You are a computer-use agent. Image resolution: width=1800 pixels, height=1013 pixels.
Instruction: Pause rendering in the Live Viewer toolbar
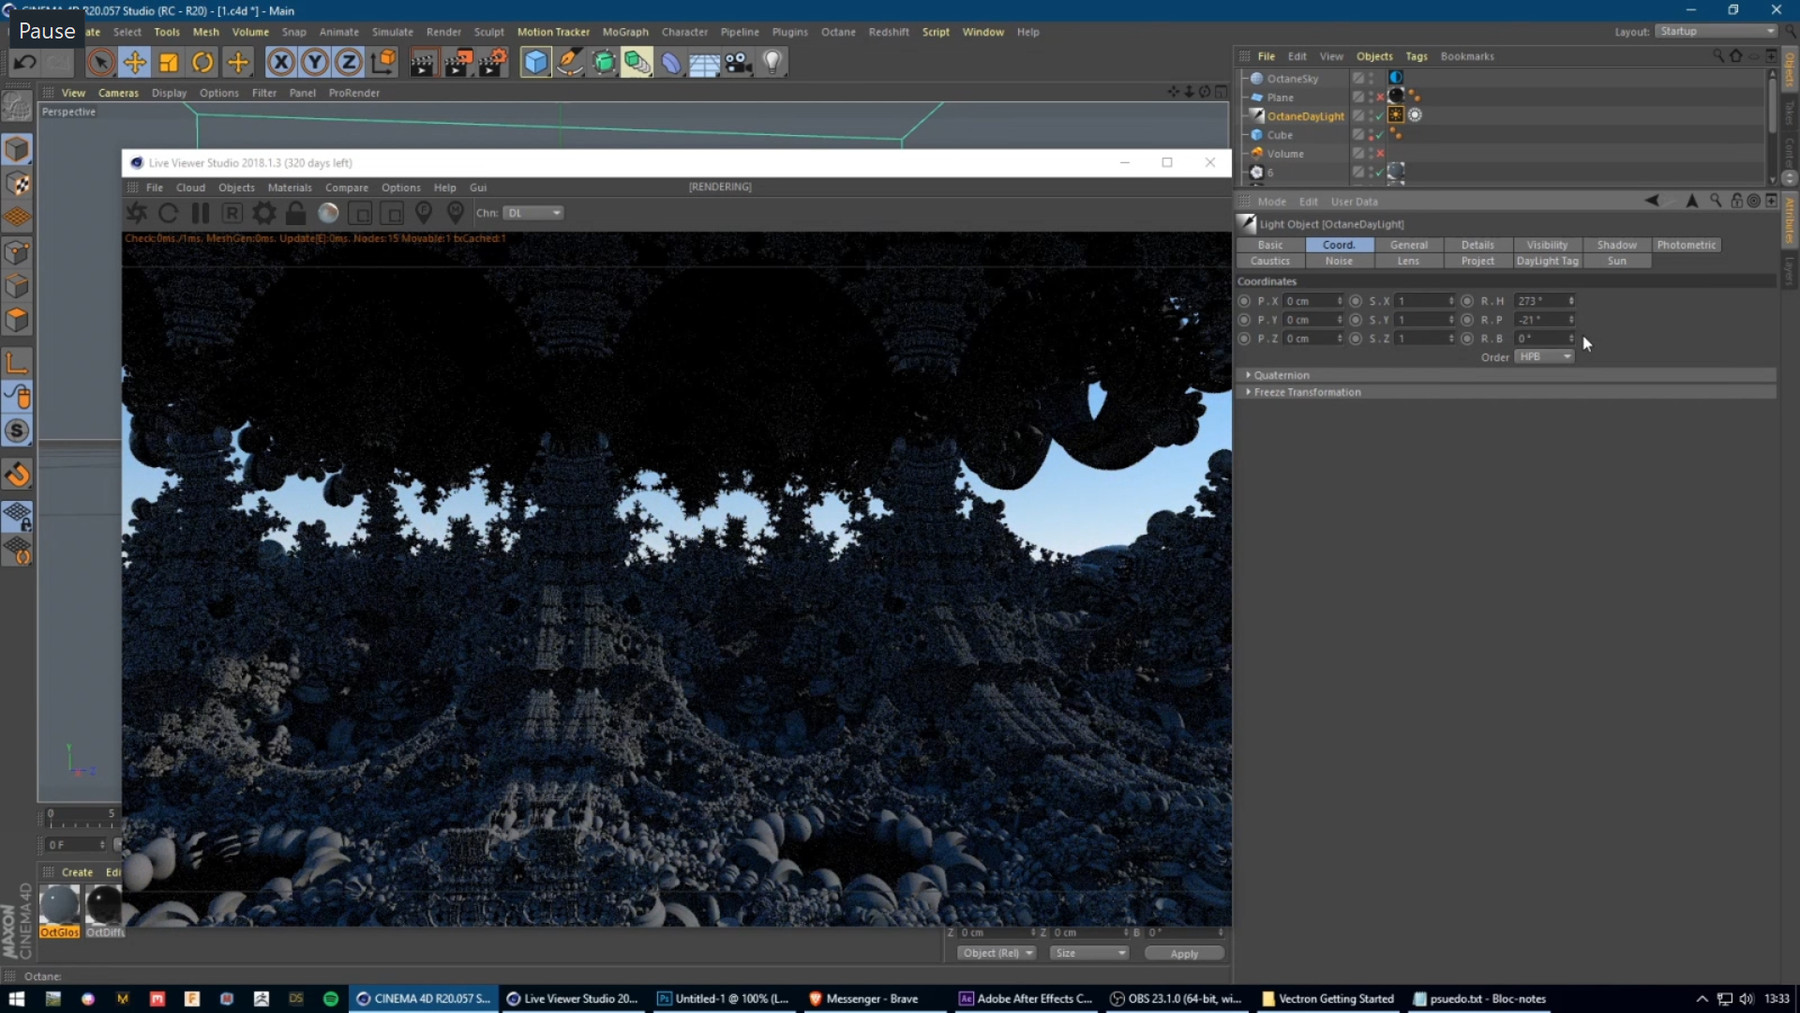(x=200, y=212)
